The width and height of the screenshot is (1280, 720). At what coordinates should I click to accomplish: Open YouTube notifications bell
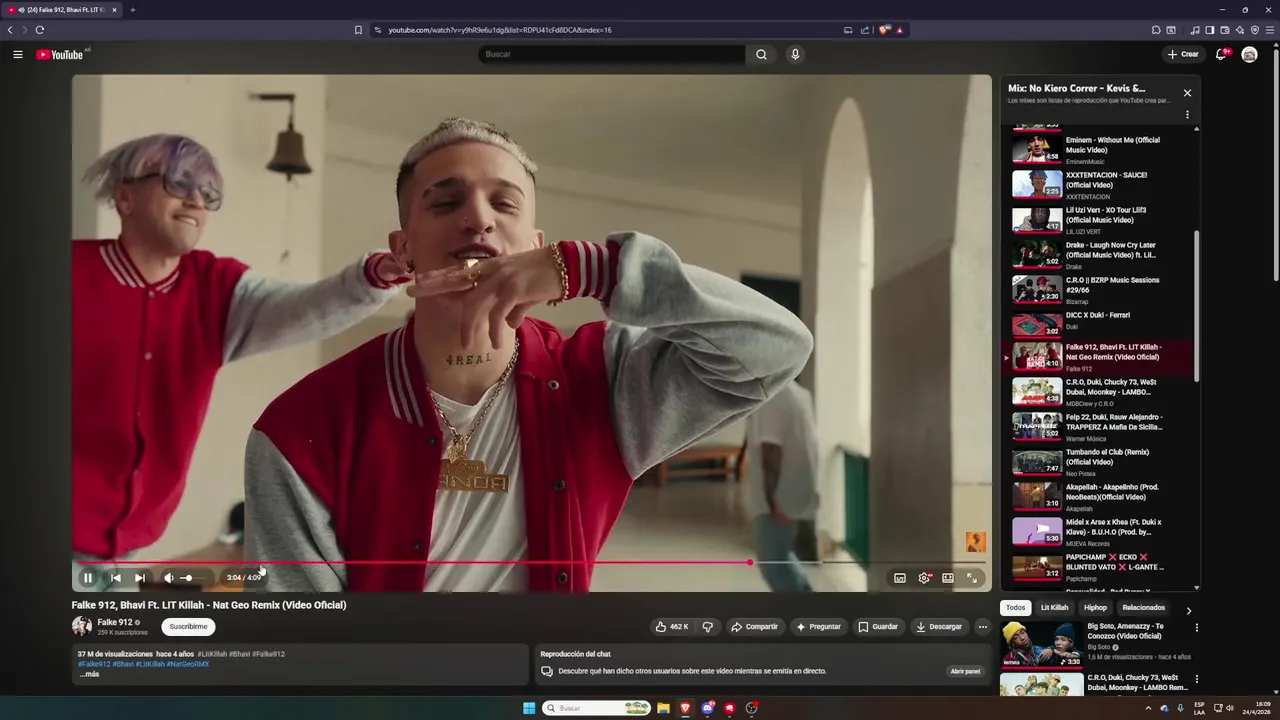click(x=1221, y=54)
